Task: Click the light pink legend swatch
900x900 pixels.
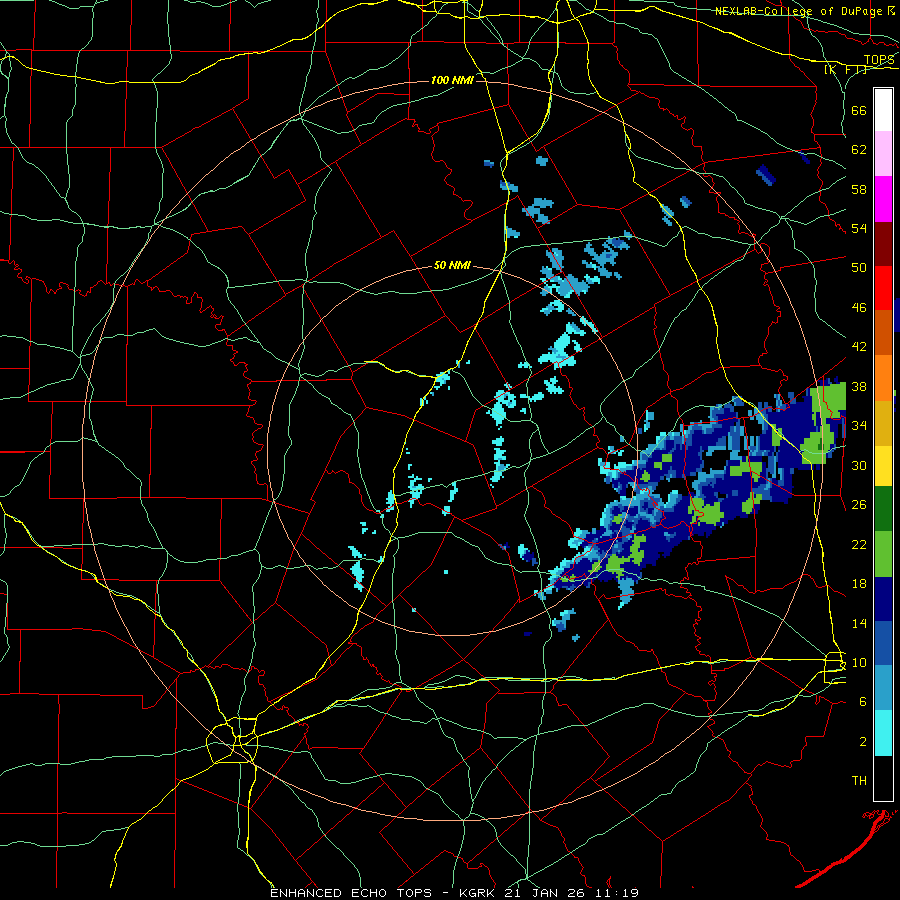Action: click(883, 154)
